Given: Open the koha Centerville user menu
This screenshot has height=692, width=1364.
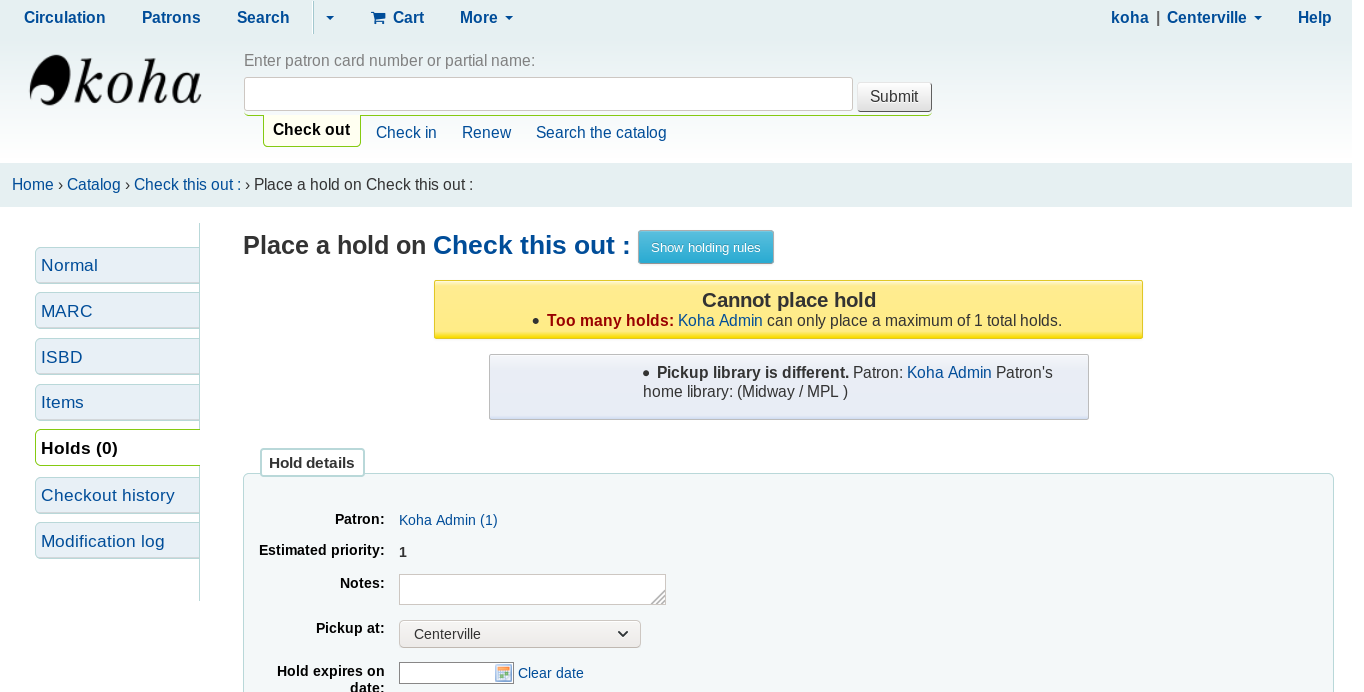Looking at the screenshot, I should tap(1186, 18).
